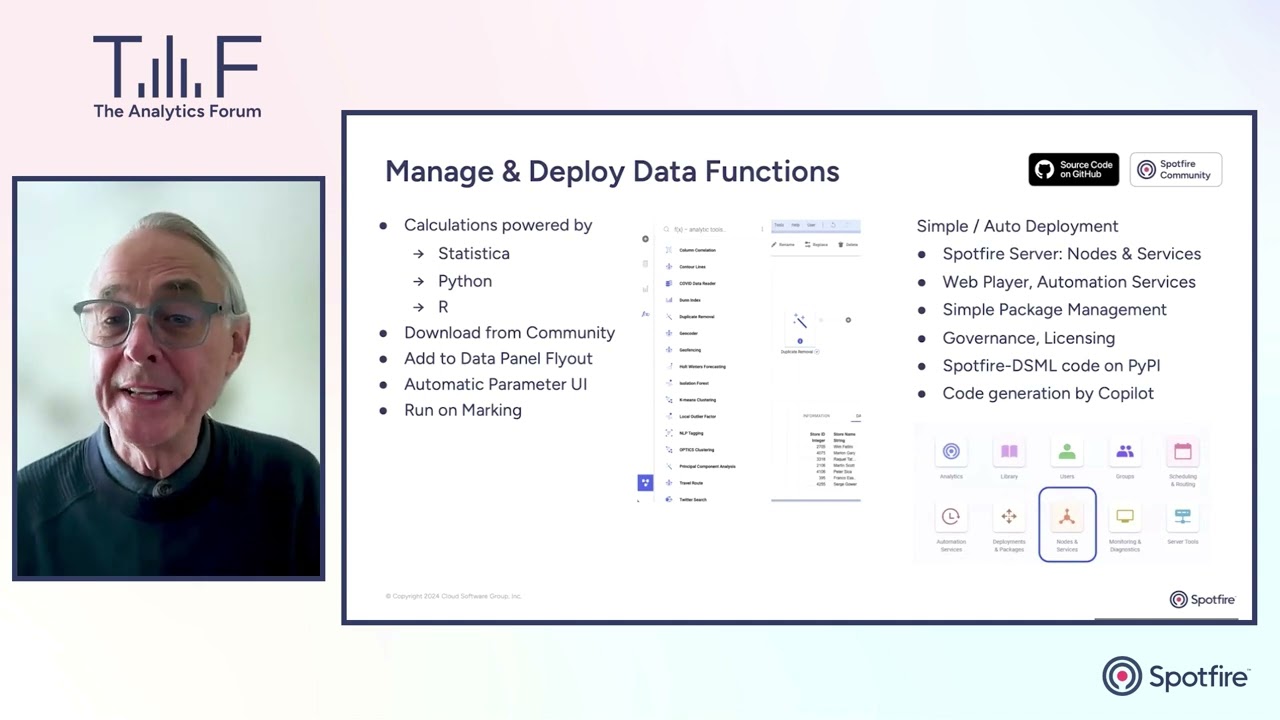Select the Analytics admin tile

pos(951,452)
